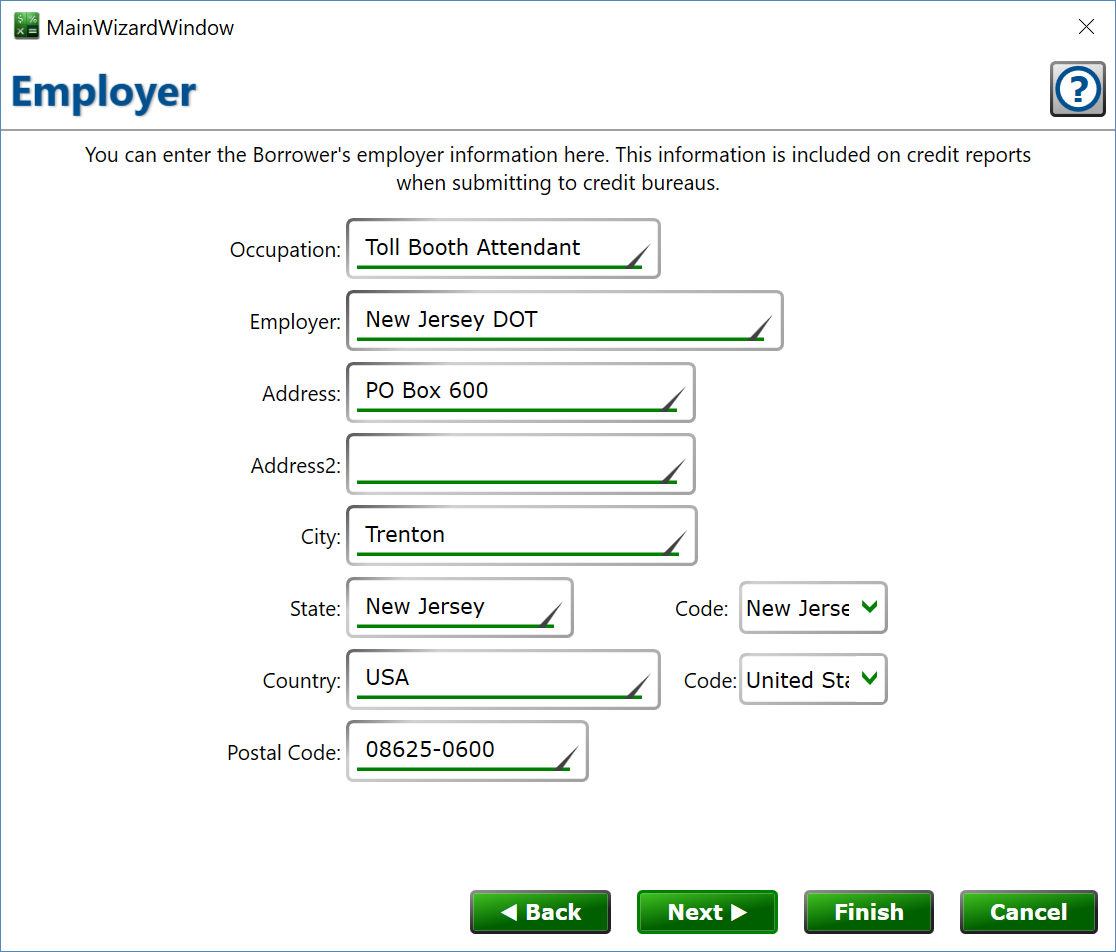Click the Occupation label
This screenshot has height=952, width=1116.
pos(285,250)
